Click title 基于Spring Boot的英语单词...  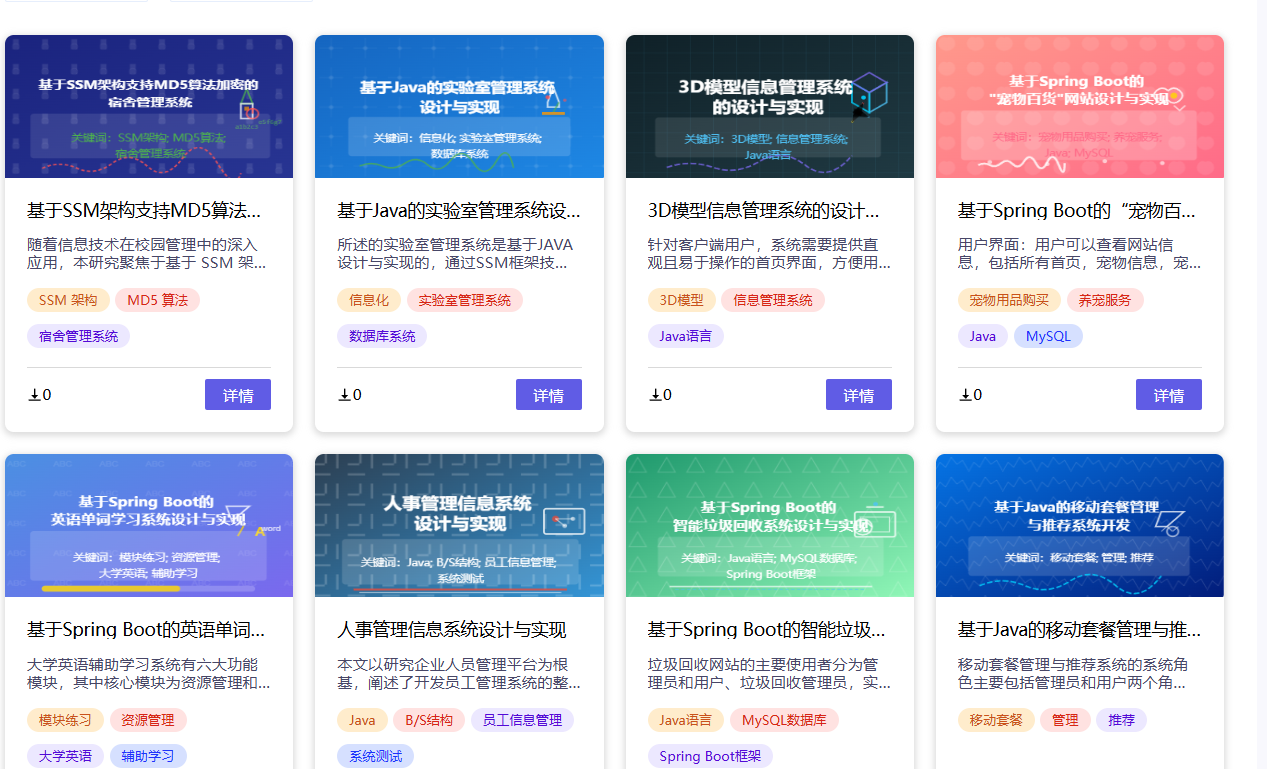pyautogui.click(x=146, y=630)
